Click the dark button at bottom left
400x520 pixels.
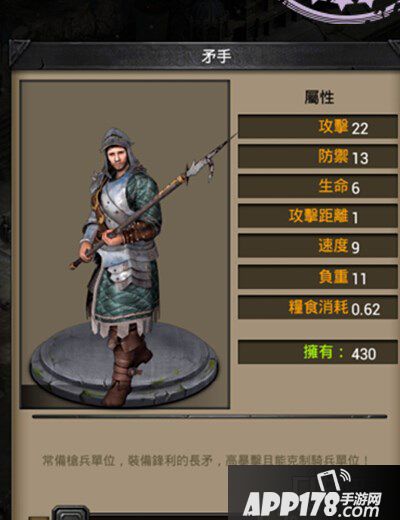[x=71, y=513]
